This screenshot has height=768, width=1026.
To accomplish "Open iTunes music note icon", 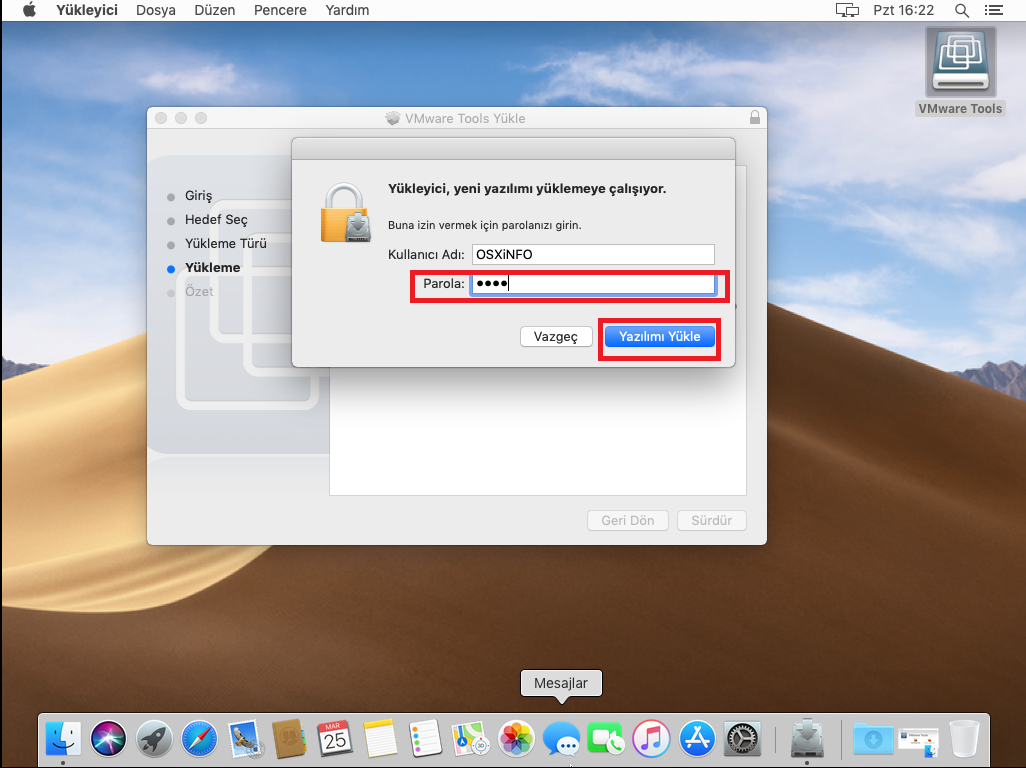I will coord(651,739).
